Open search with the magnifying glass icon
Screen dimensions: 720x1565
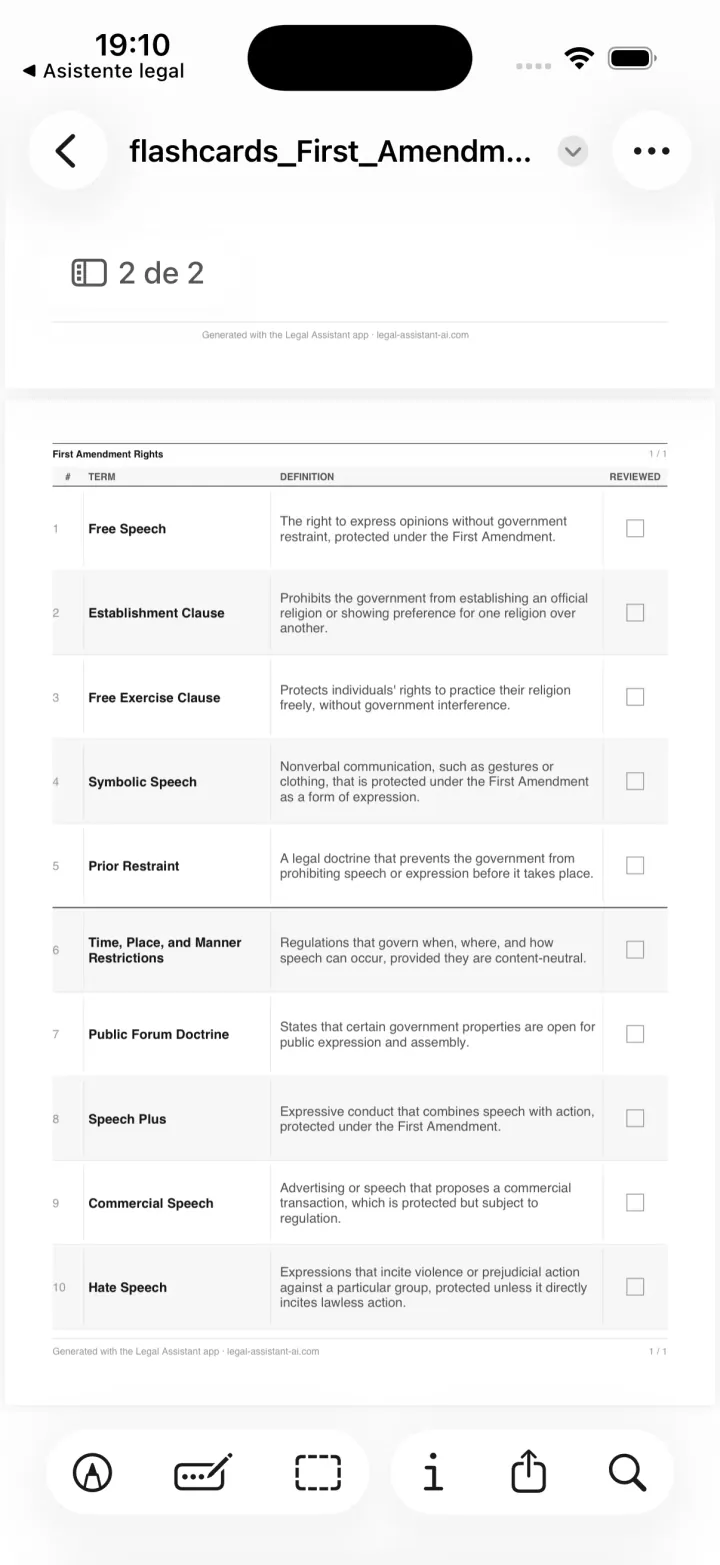pos(627,1472)
